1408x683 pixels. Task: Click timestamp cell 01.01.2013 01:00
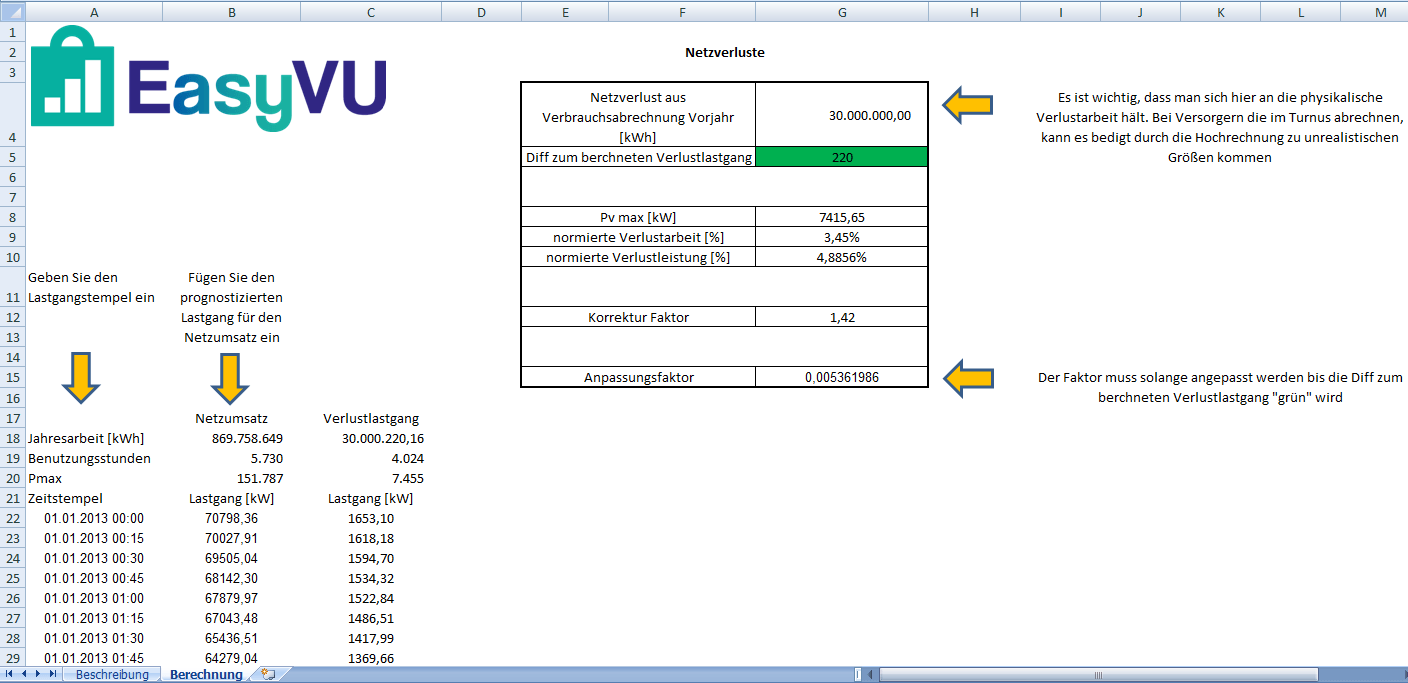coord(94,598)
